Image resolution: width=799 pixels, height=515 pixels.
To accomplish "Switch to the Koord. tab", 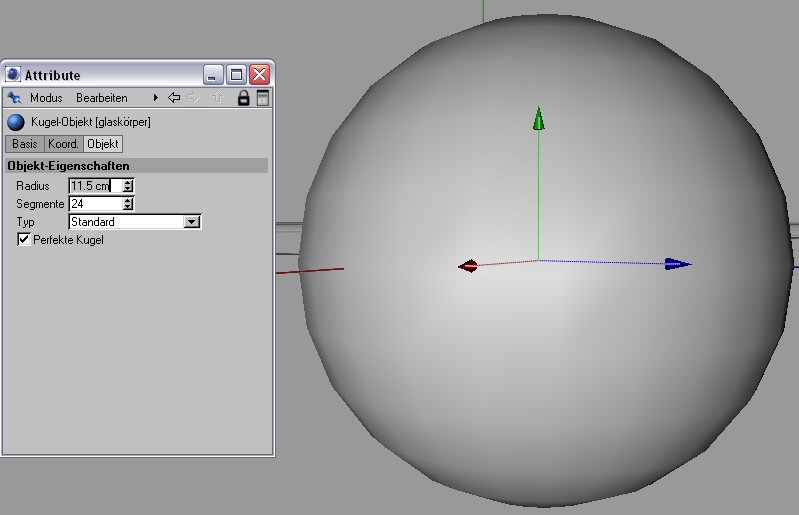I will (x=63, y=144).
